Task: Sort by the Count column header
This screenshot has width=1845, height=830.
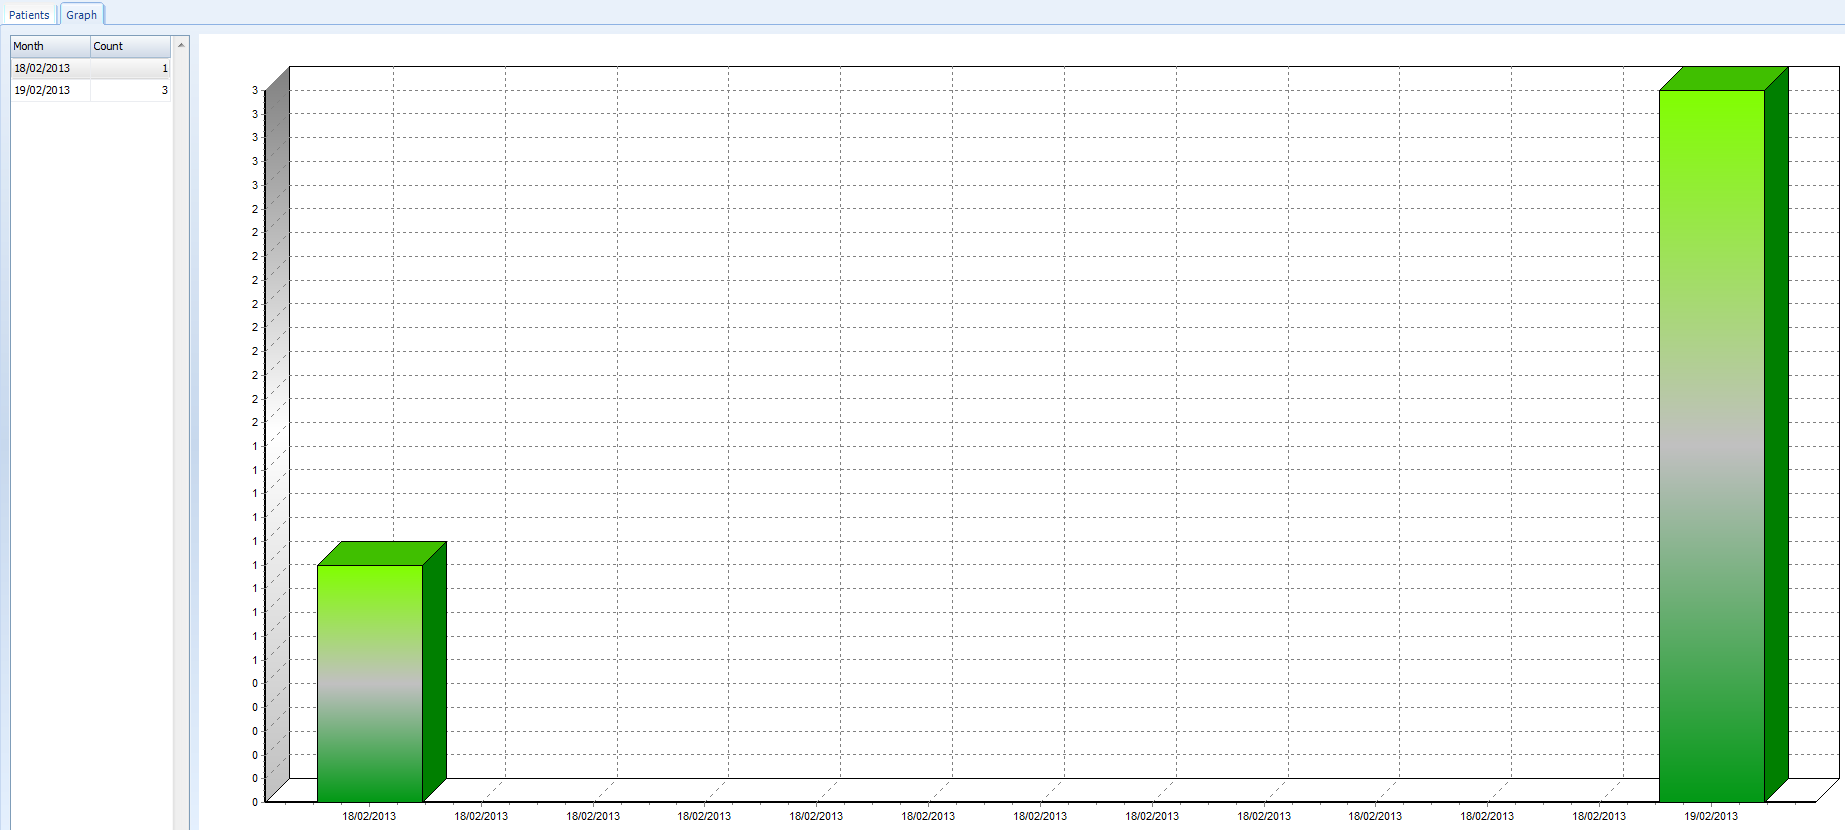Action: pyautogui.click(x=130, y=46)
